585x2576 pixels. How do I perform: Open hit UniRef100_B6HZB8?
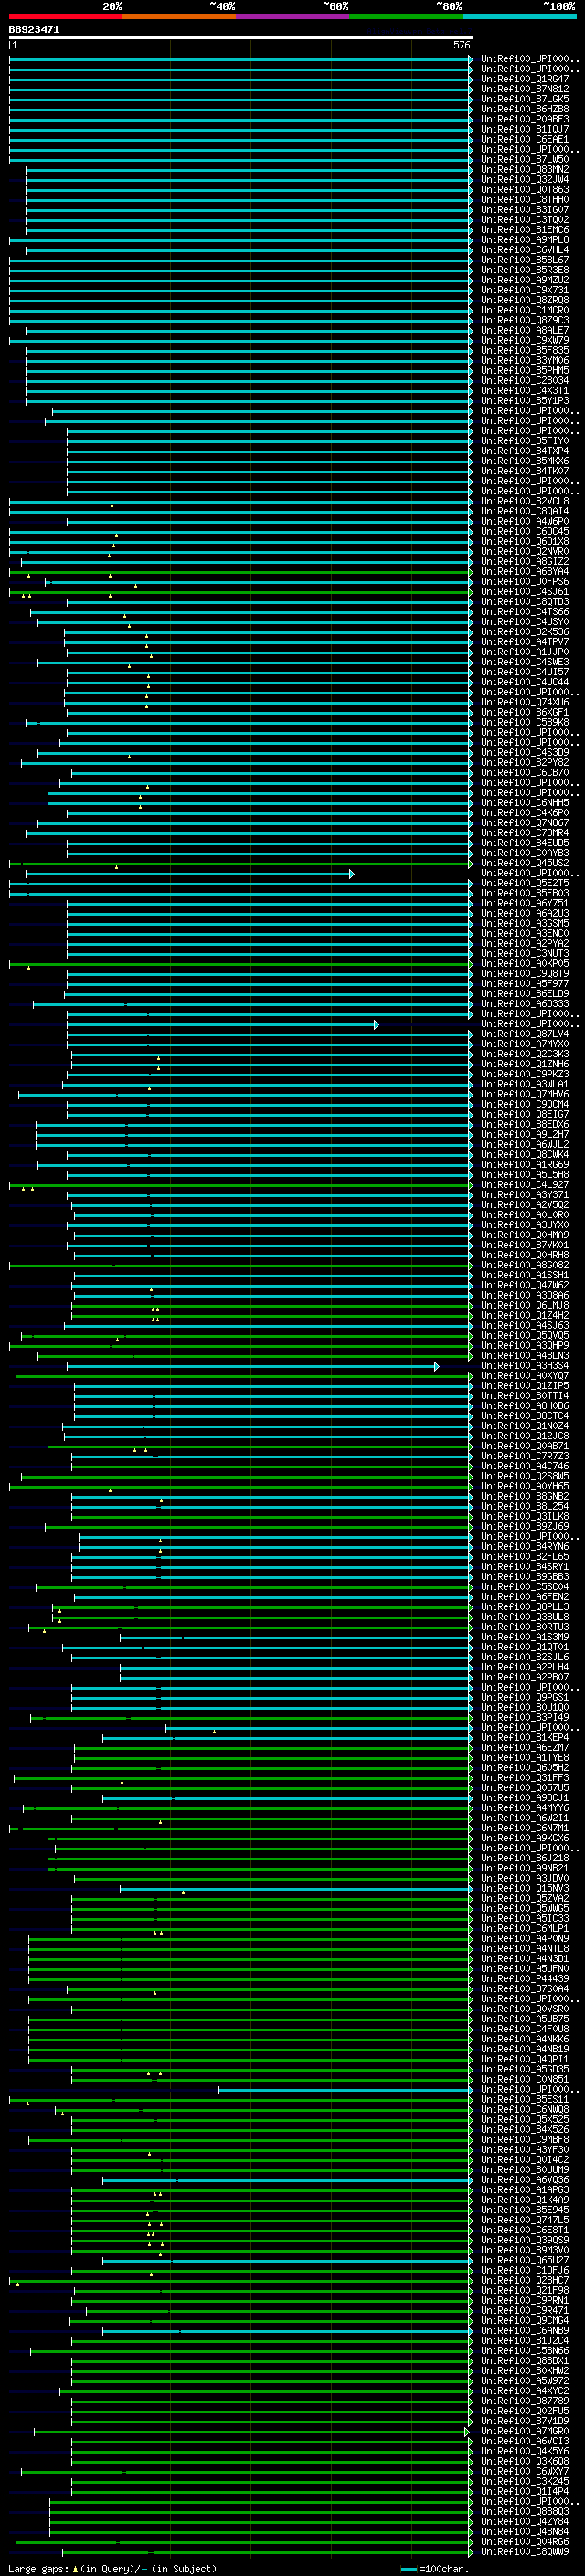pos(524,109)
